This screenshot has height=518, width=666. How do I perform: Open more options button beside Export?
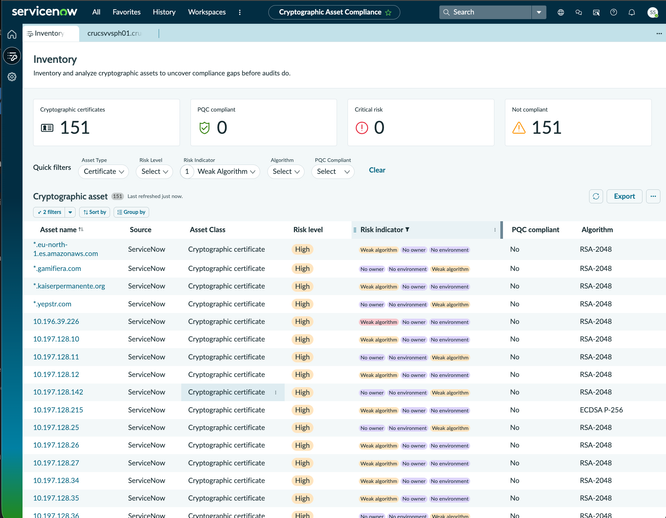click(653, 196)
